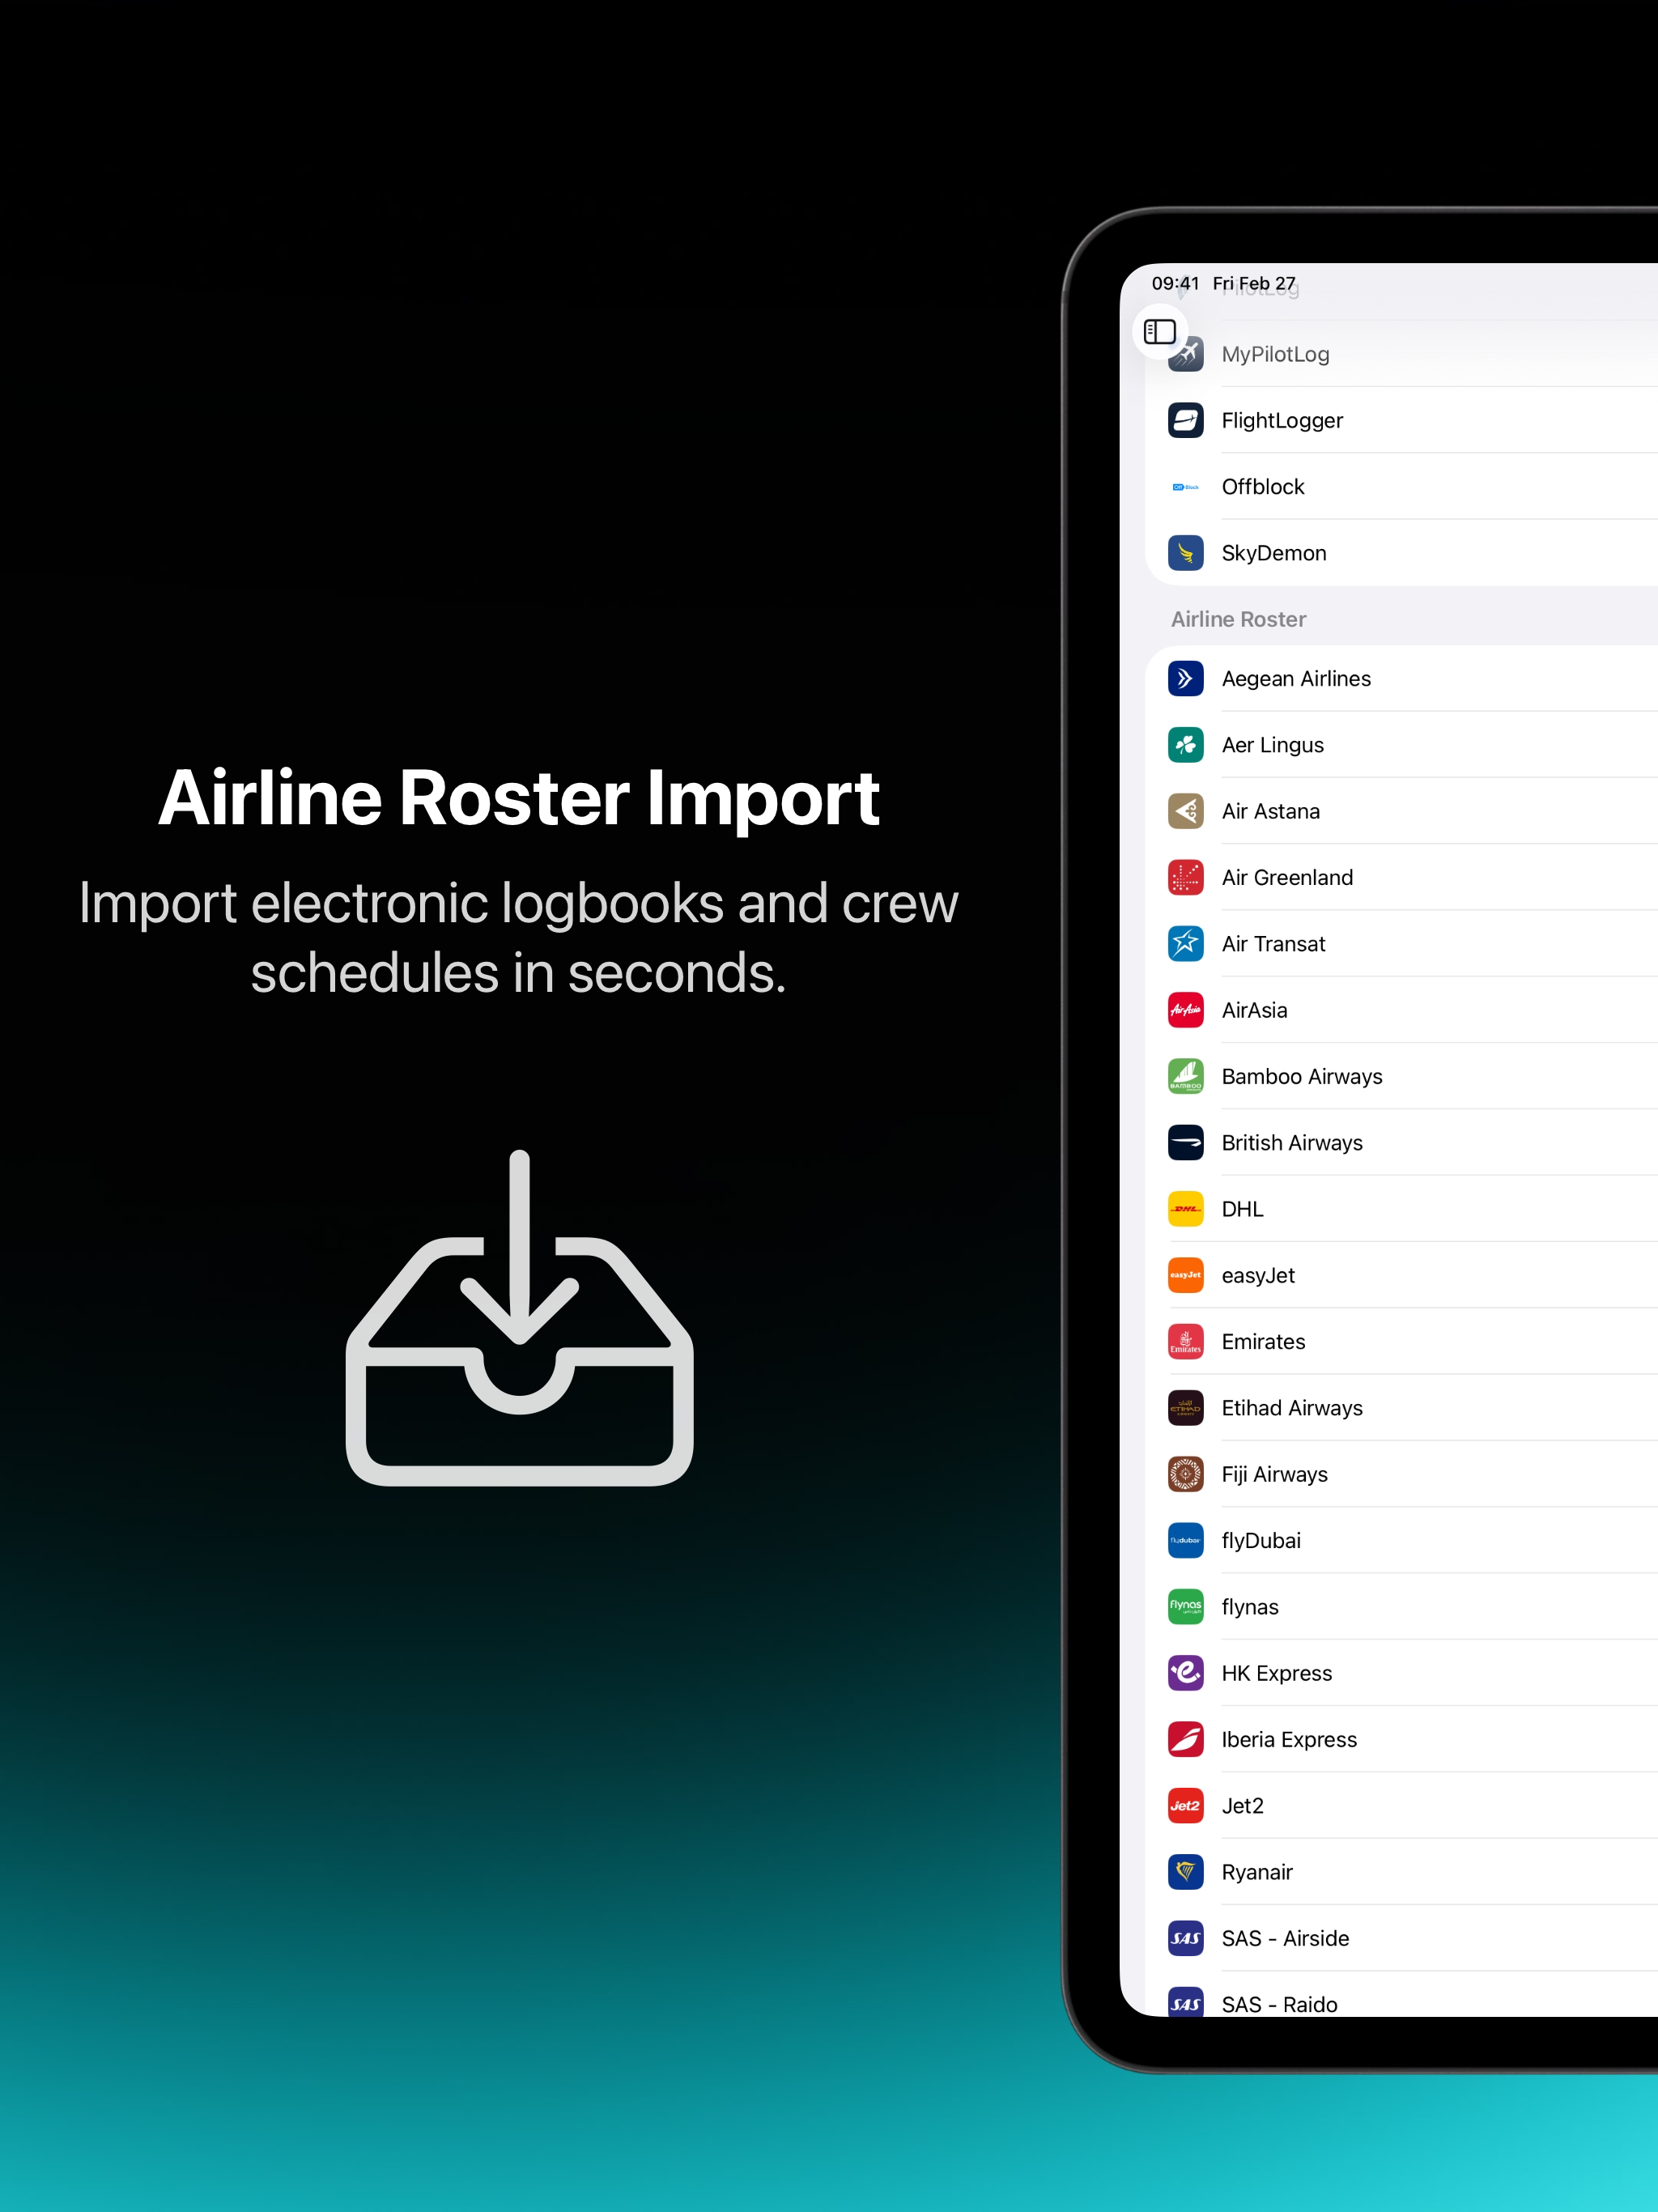Open Iberia Express roster
The image size is (1658, 2212).
(1402, 1740)
